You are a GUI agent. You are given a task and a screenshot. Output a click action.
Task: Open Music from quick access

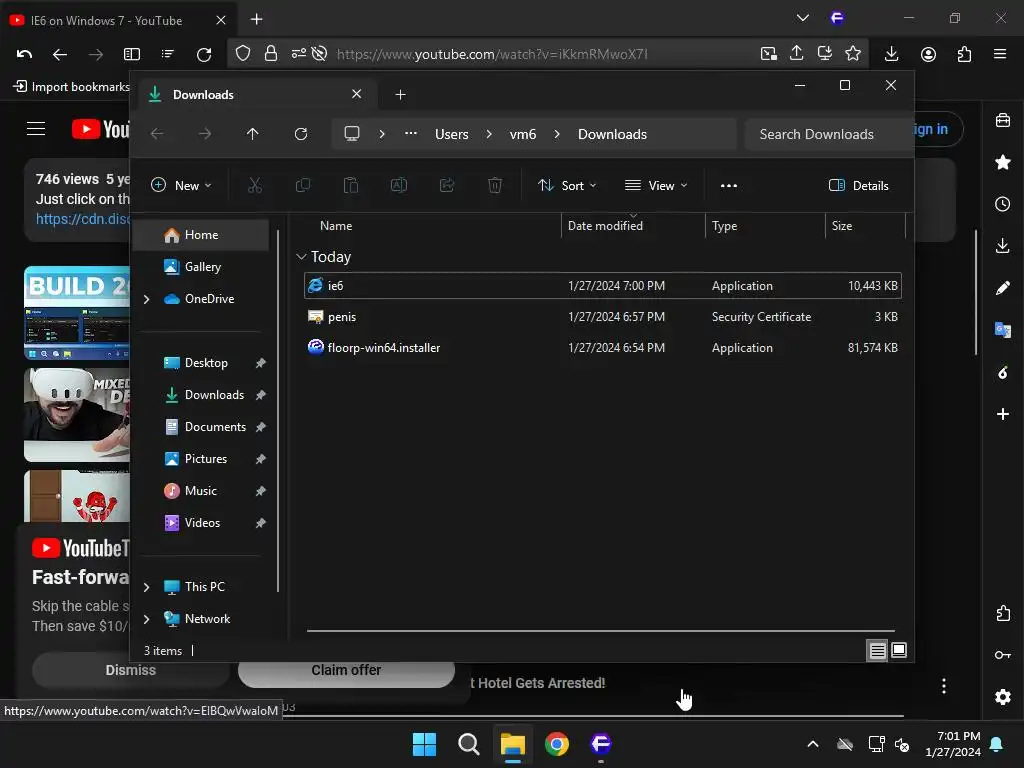tap(200, 491)
